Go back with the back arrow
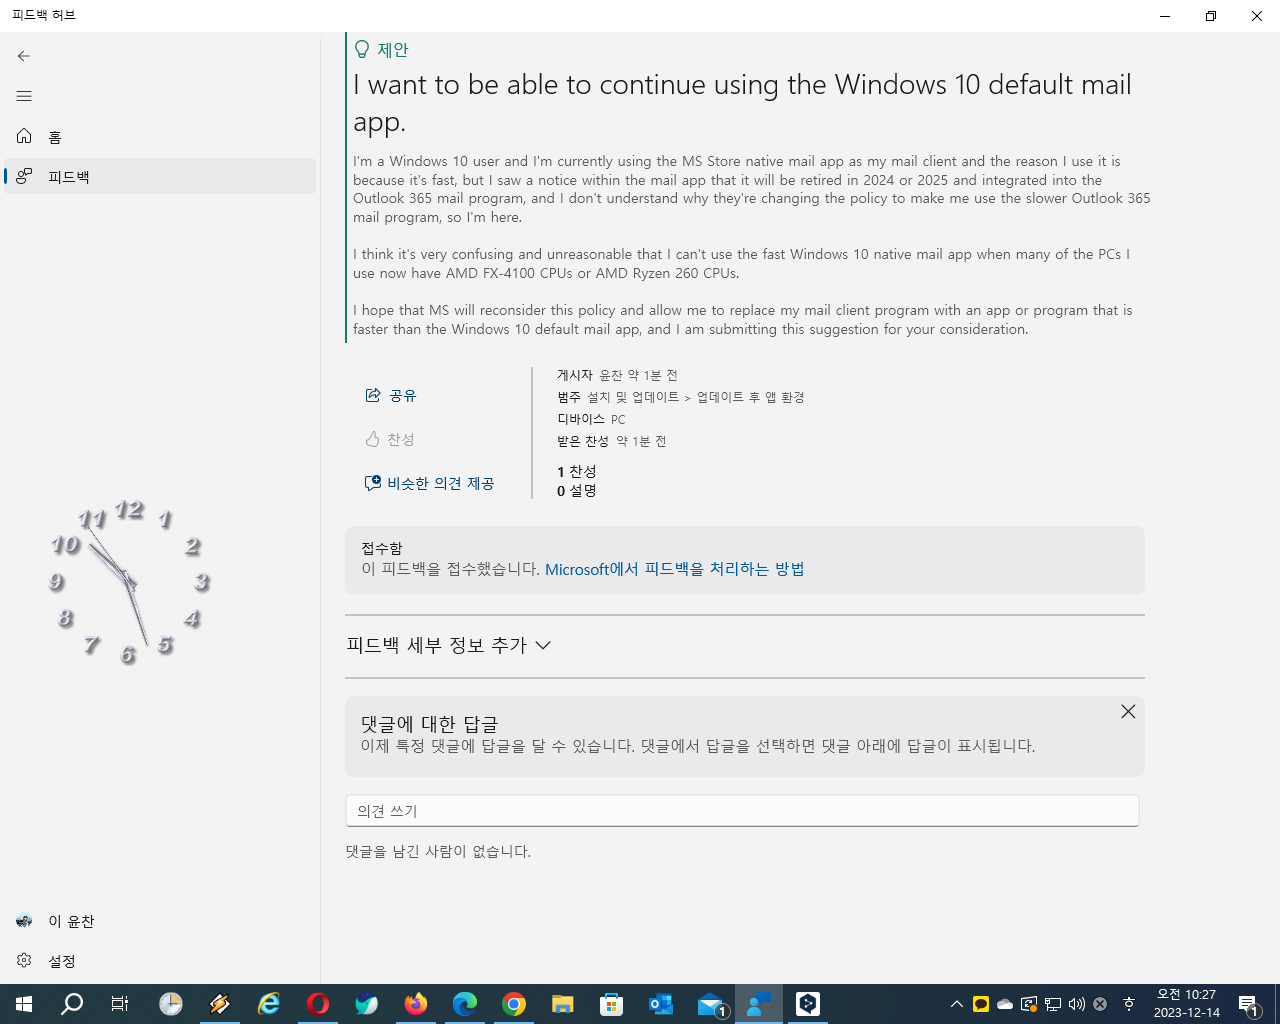Screen dimensions: 1280x1024 coord(24,56)
